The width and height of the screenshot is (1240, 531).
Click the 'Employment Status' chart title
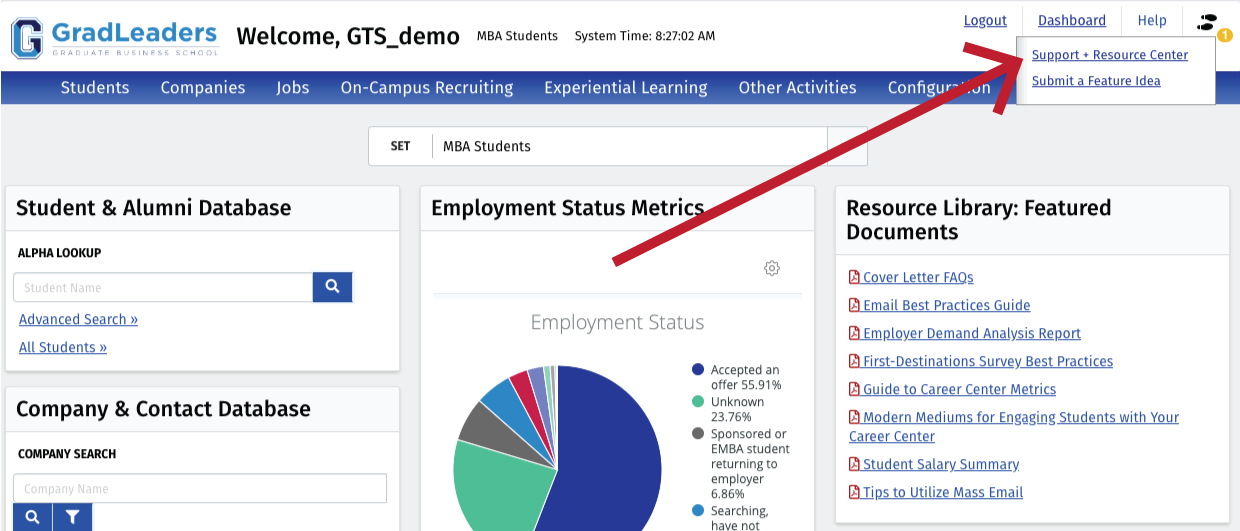coord(617,323)
